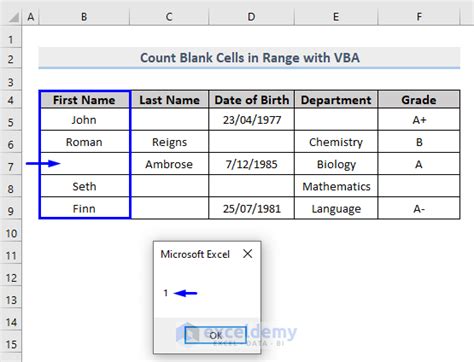Click the grade cell 'A' in Ambrose's row
This screenshot has width=474, height=362.
(419, 164)
